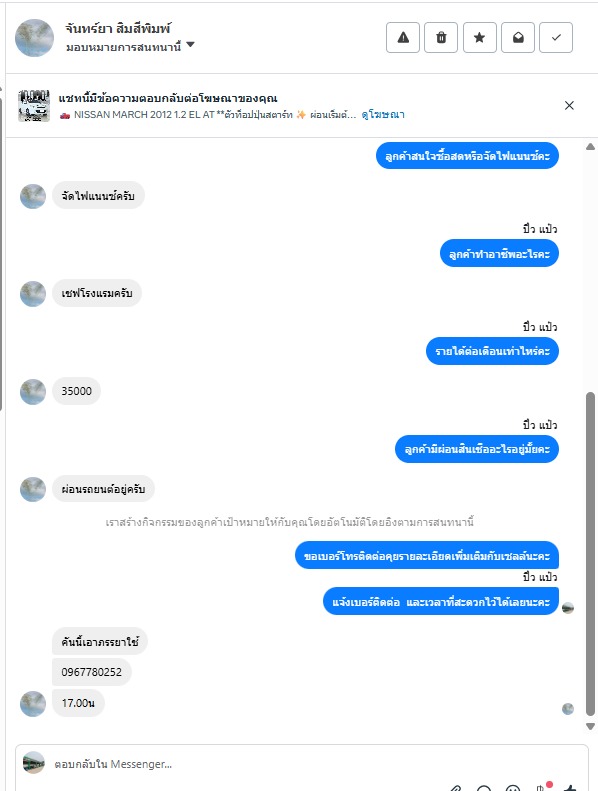The width and height of the screenshot is (598, 791).
Task: Click the customer name จันทร์ยา สิมสีพิมพ์
Action: (118, 29)
